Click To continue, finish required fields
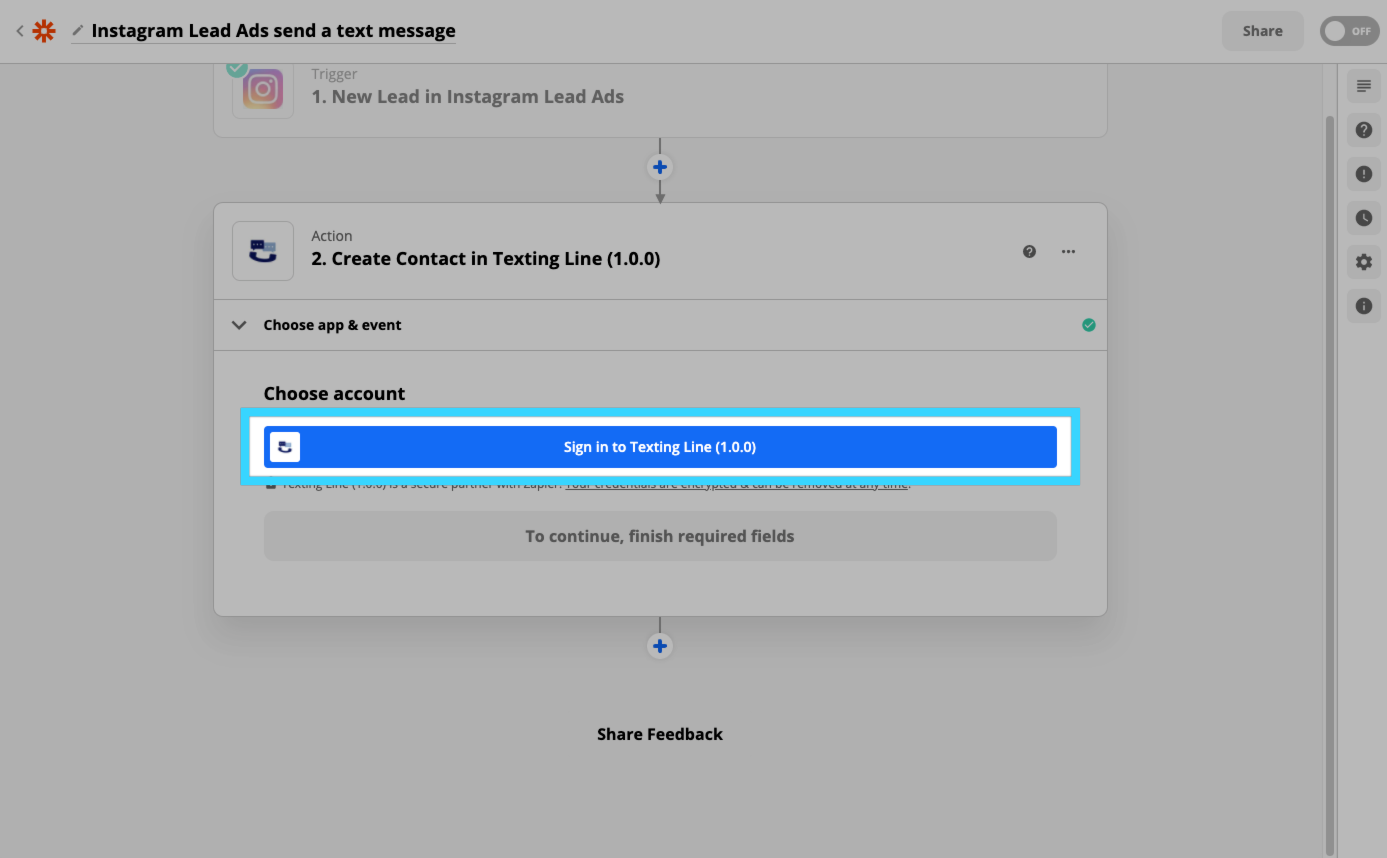 [x=660, y=536]
